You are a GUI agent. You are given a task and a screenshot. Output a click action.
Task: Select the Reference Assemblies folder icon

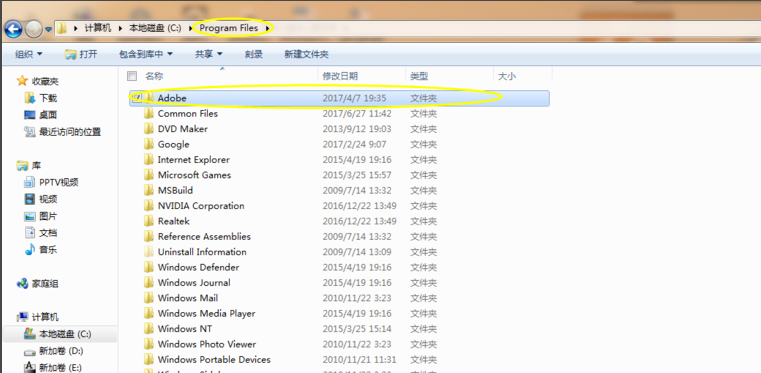click(149, 237)
